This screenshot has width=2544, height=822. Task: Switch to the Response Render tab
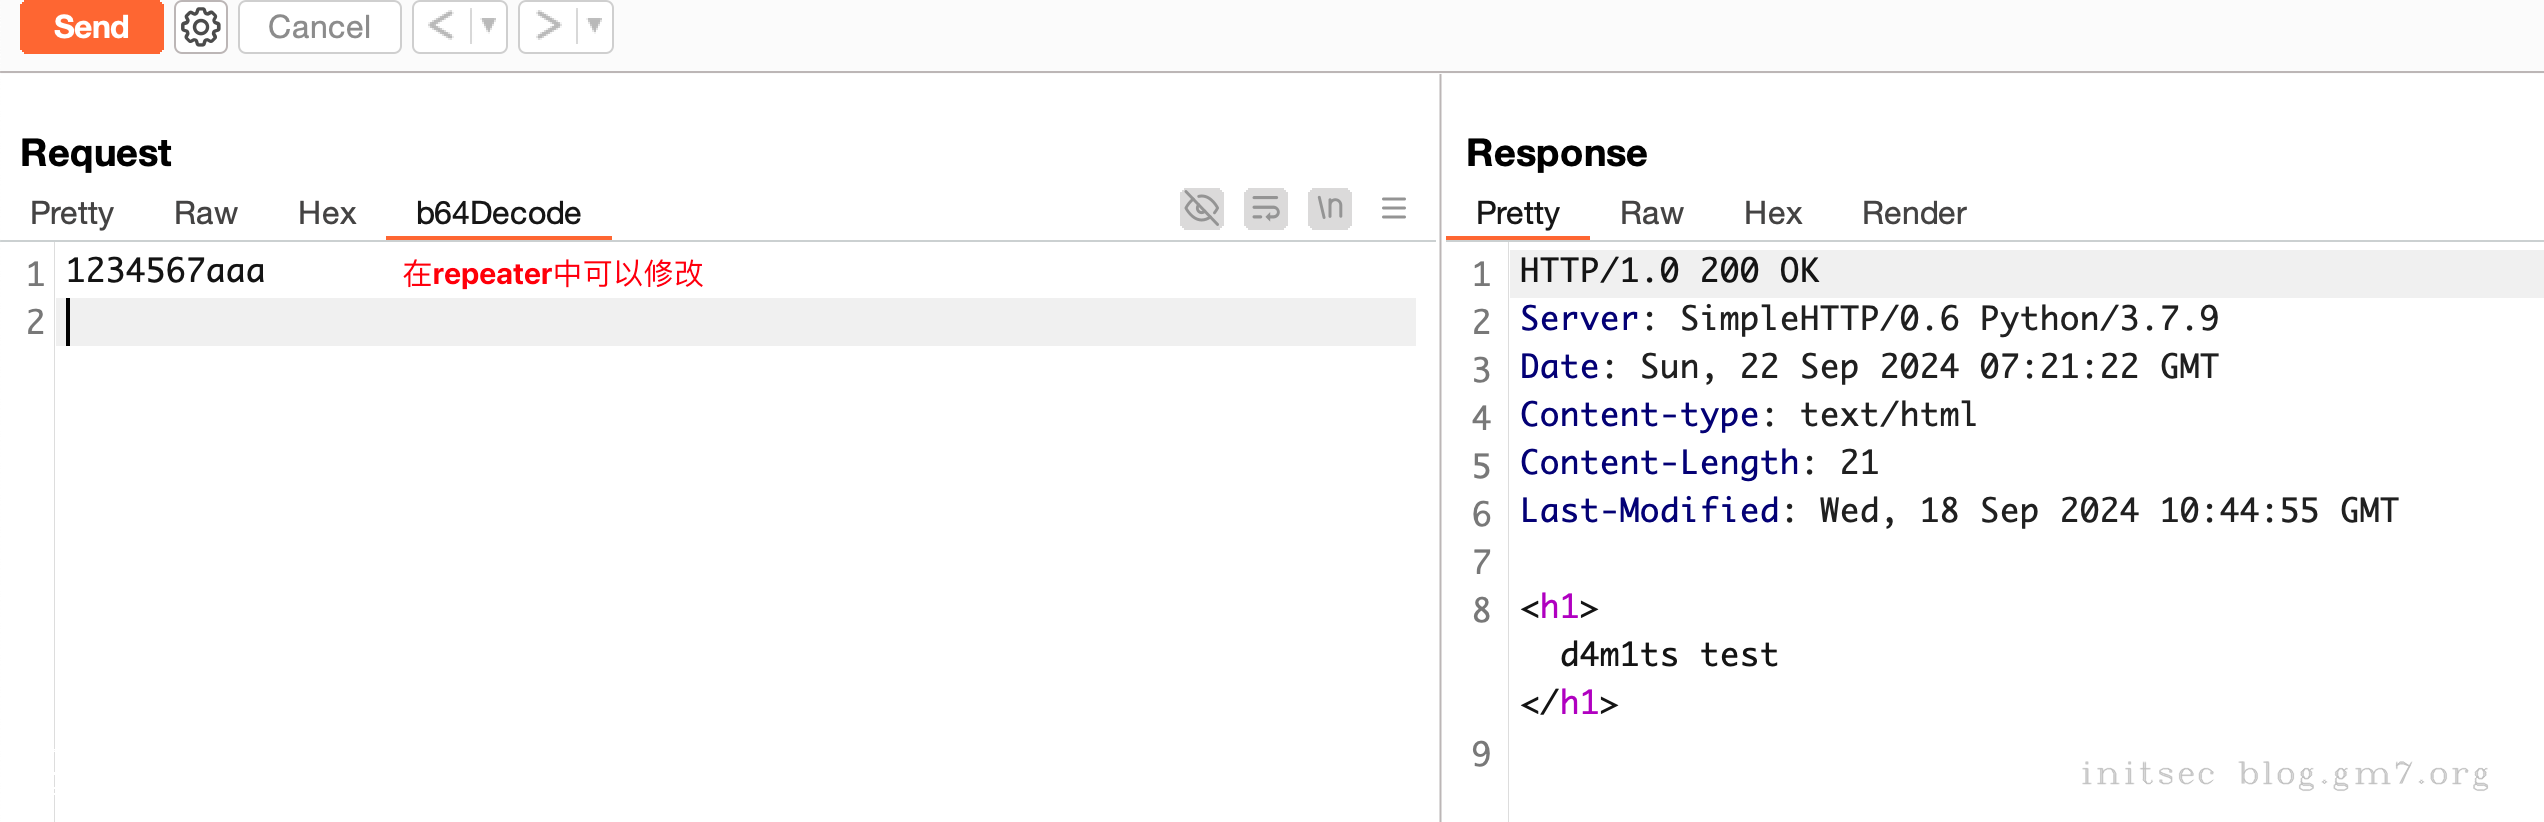pyautogui.click(x=1913, y=213)
